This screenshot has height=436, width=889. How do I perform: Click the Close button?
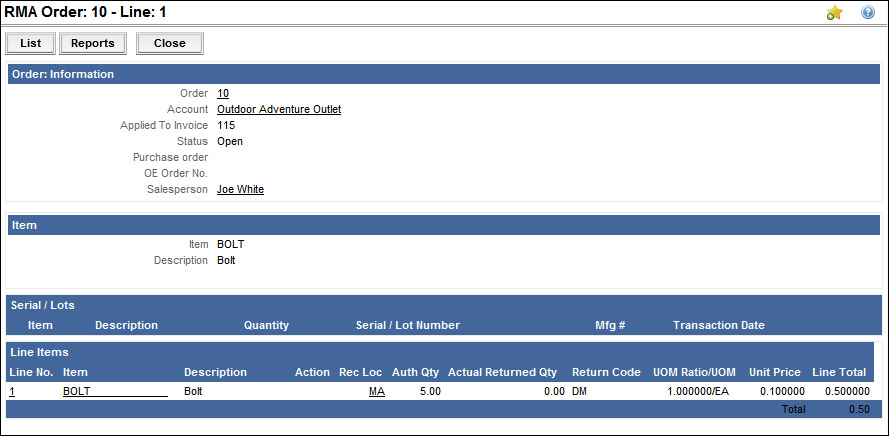tap(169, 44)
